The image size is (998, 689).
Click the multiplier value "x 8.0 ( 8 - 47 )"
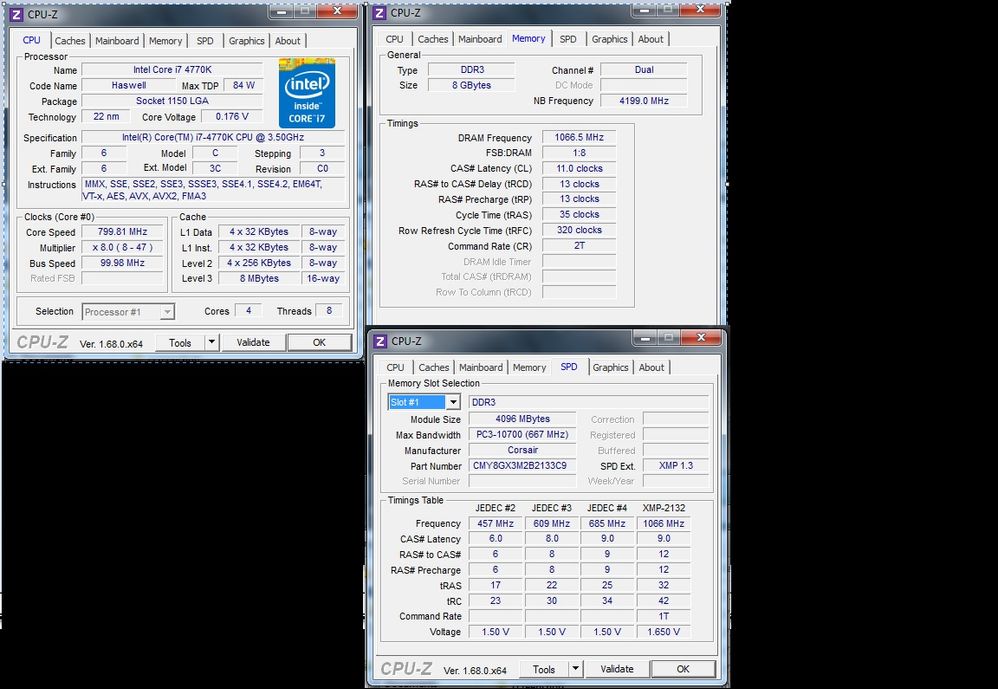coord(122,247)
